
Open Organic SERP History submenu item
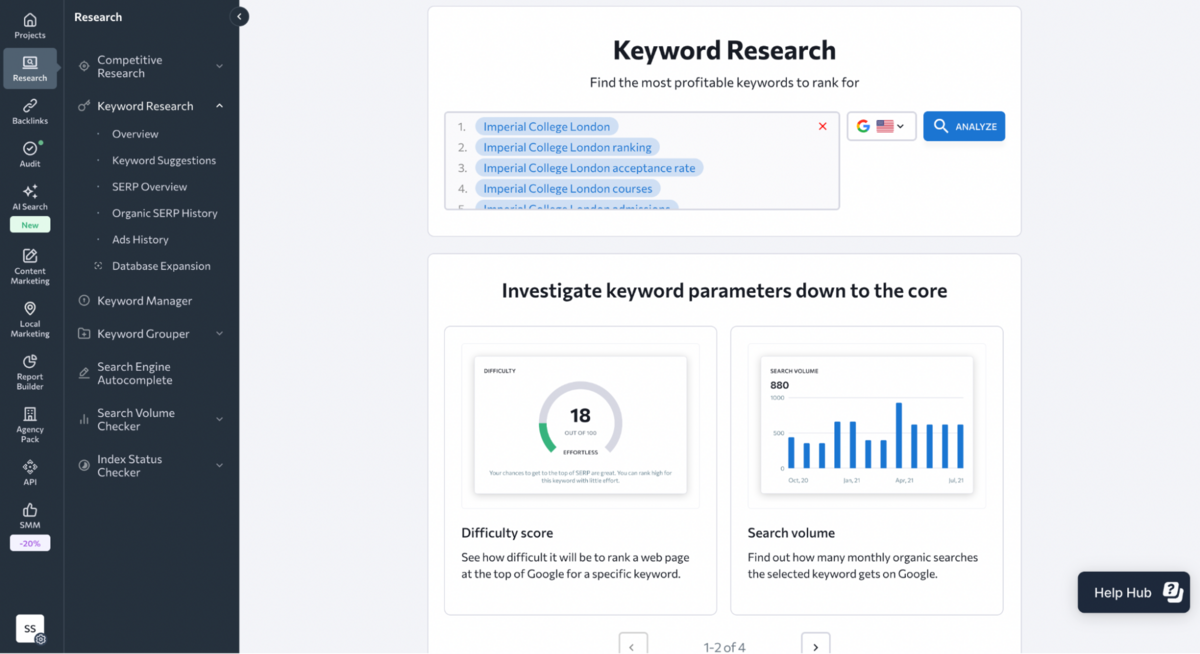pos(164,213)
